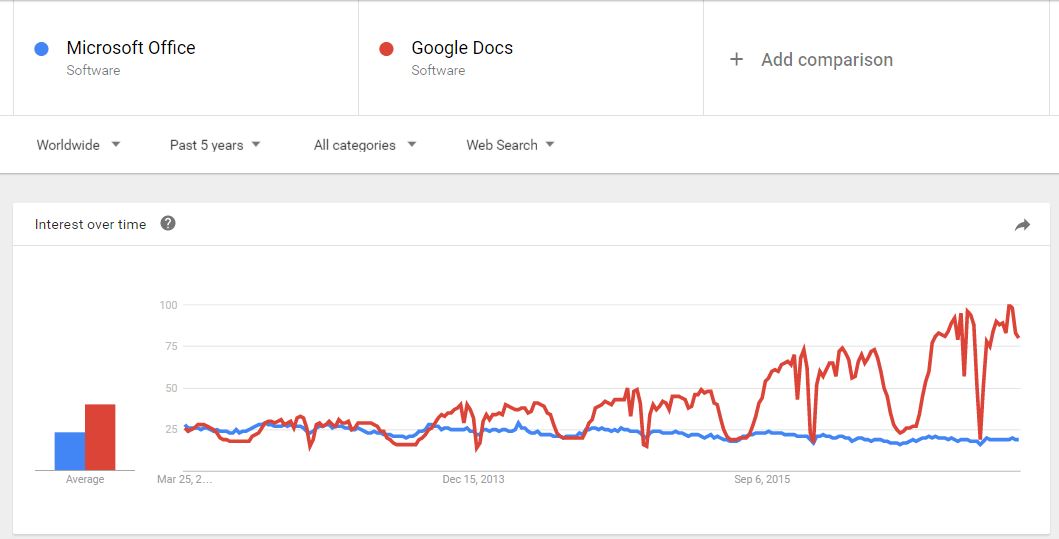Open the Worldwide region dropdown
The height and width of the screenshot is (539, 1059).
[x=78, y=145]
